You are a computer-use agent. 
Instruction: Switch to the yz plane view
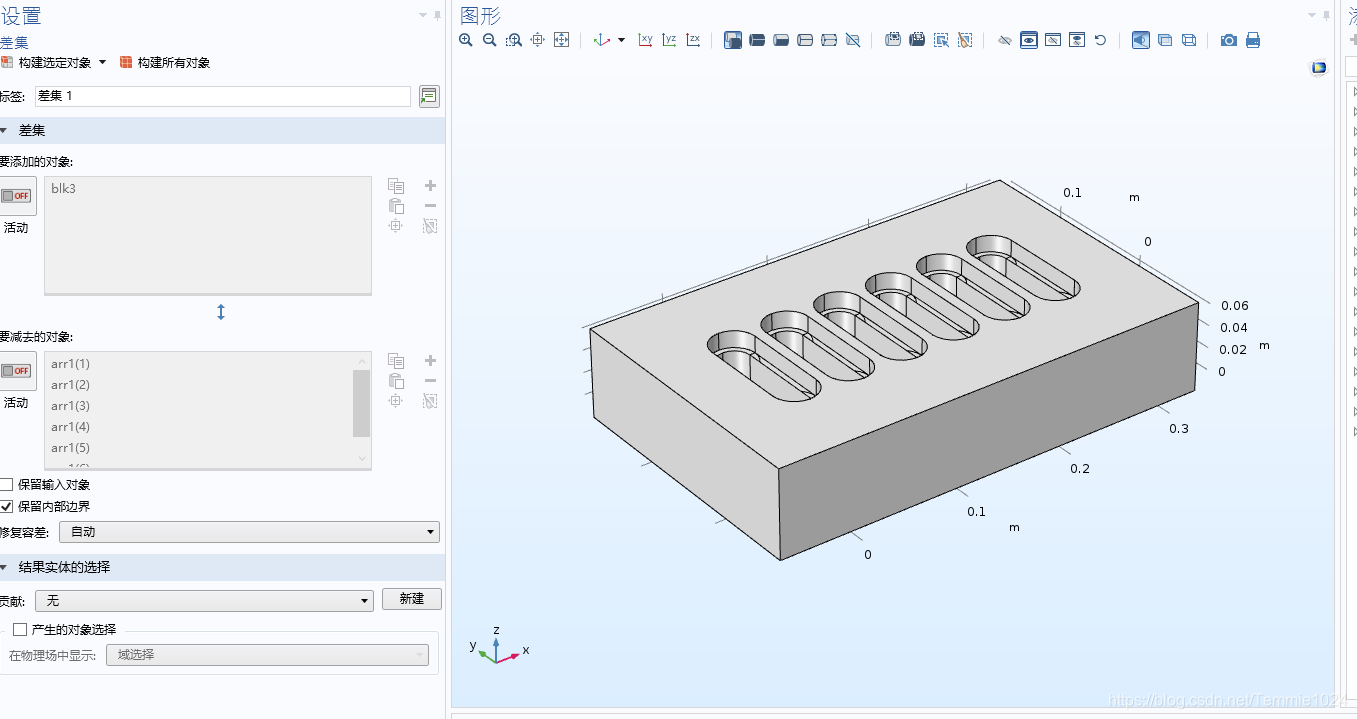click(670, 40)
